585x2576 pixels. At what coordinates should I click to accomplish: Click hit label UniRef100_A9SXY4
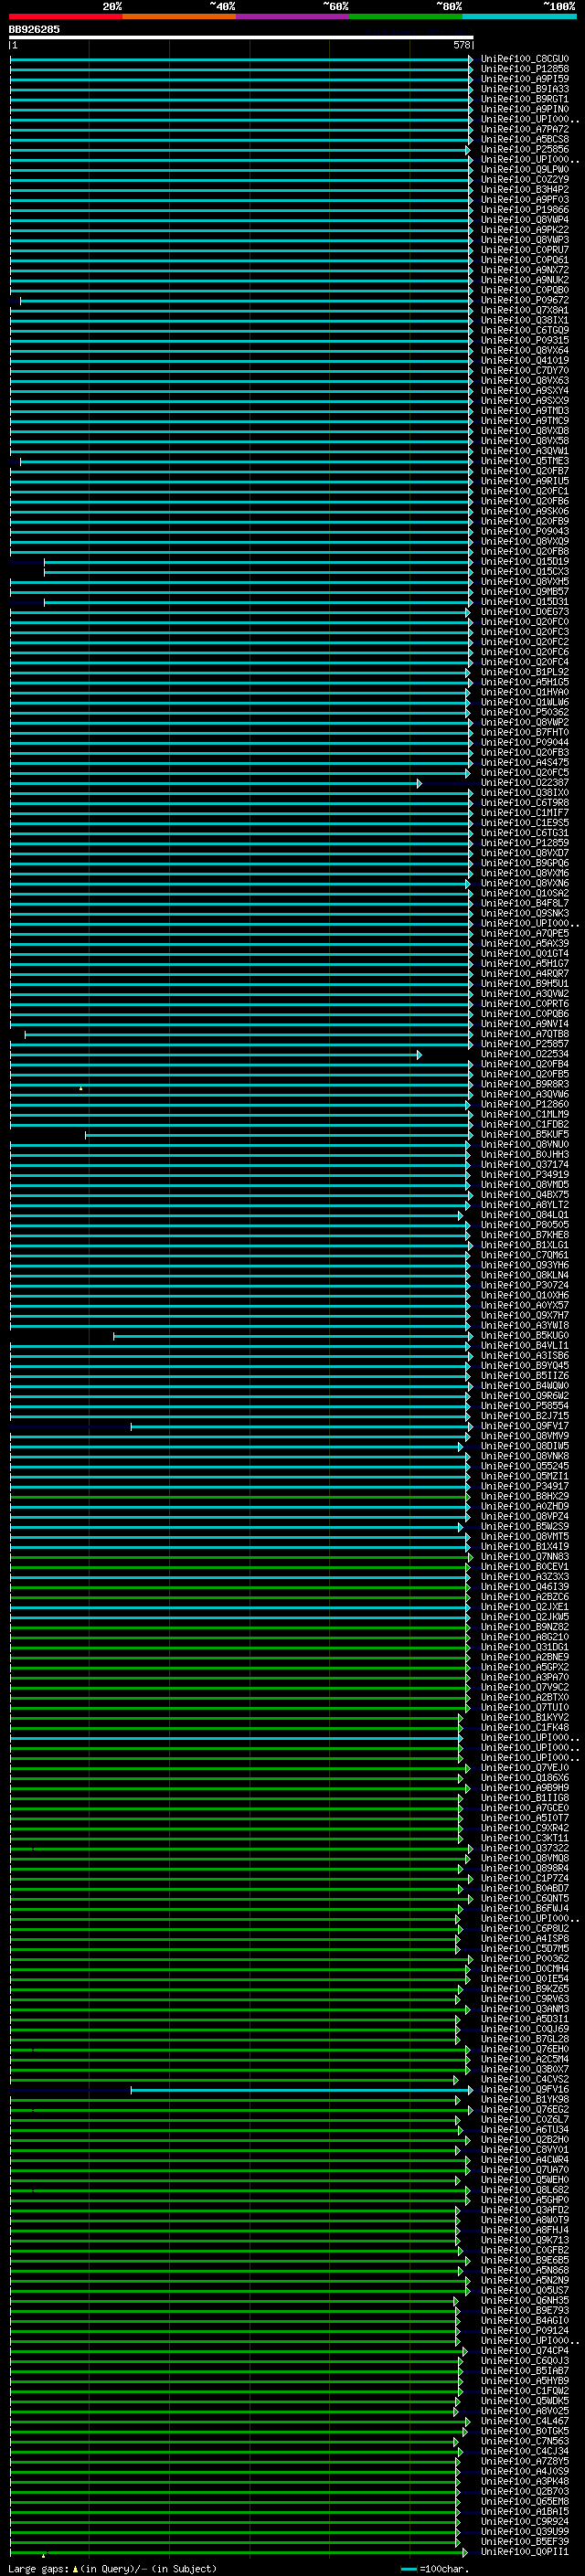point(524,391)
